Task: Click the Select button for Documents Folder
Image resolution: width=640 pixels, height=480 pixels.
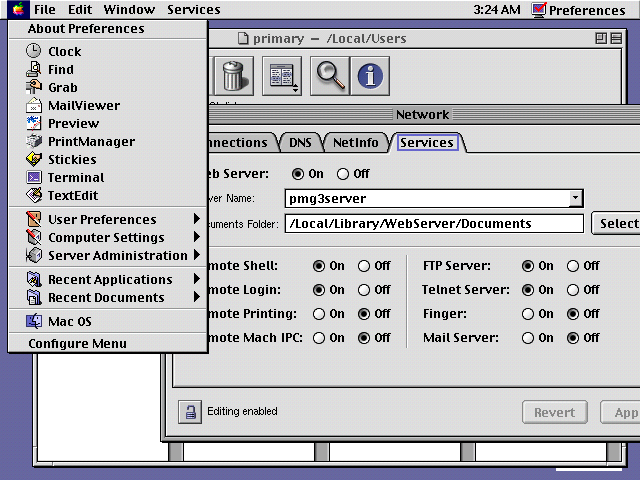Action: (x=617, y=223)
